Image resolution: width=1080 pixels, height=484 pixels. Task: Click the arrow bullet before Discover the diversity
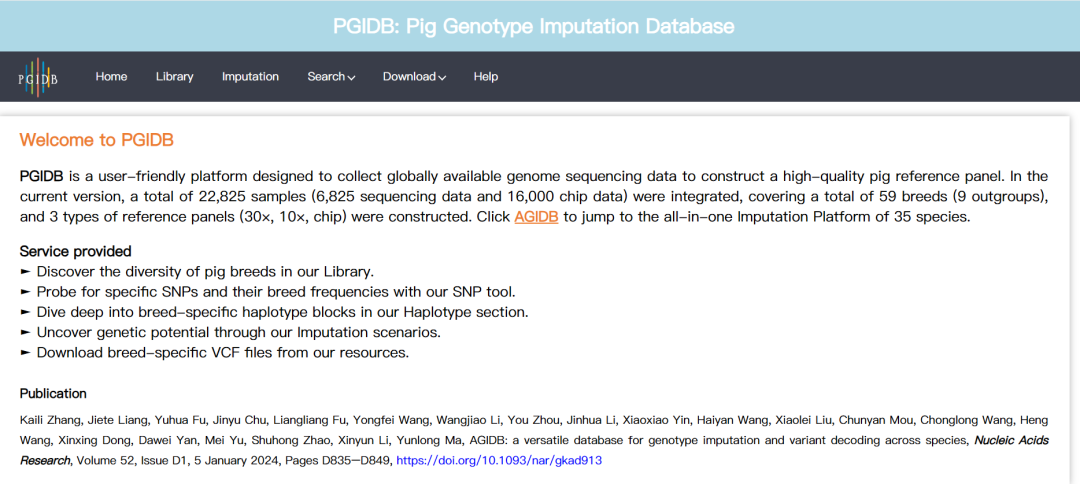25,272
